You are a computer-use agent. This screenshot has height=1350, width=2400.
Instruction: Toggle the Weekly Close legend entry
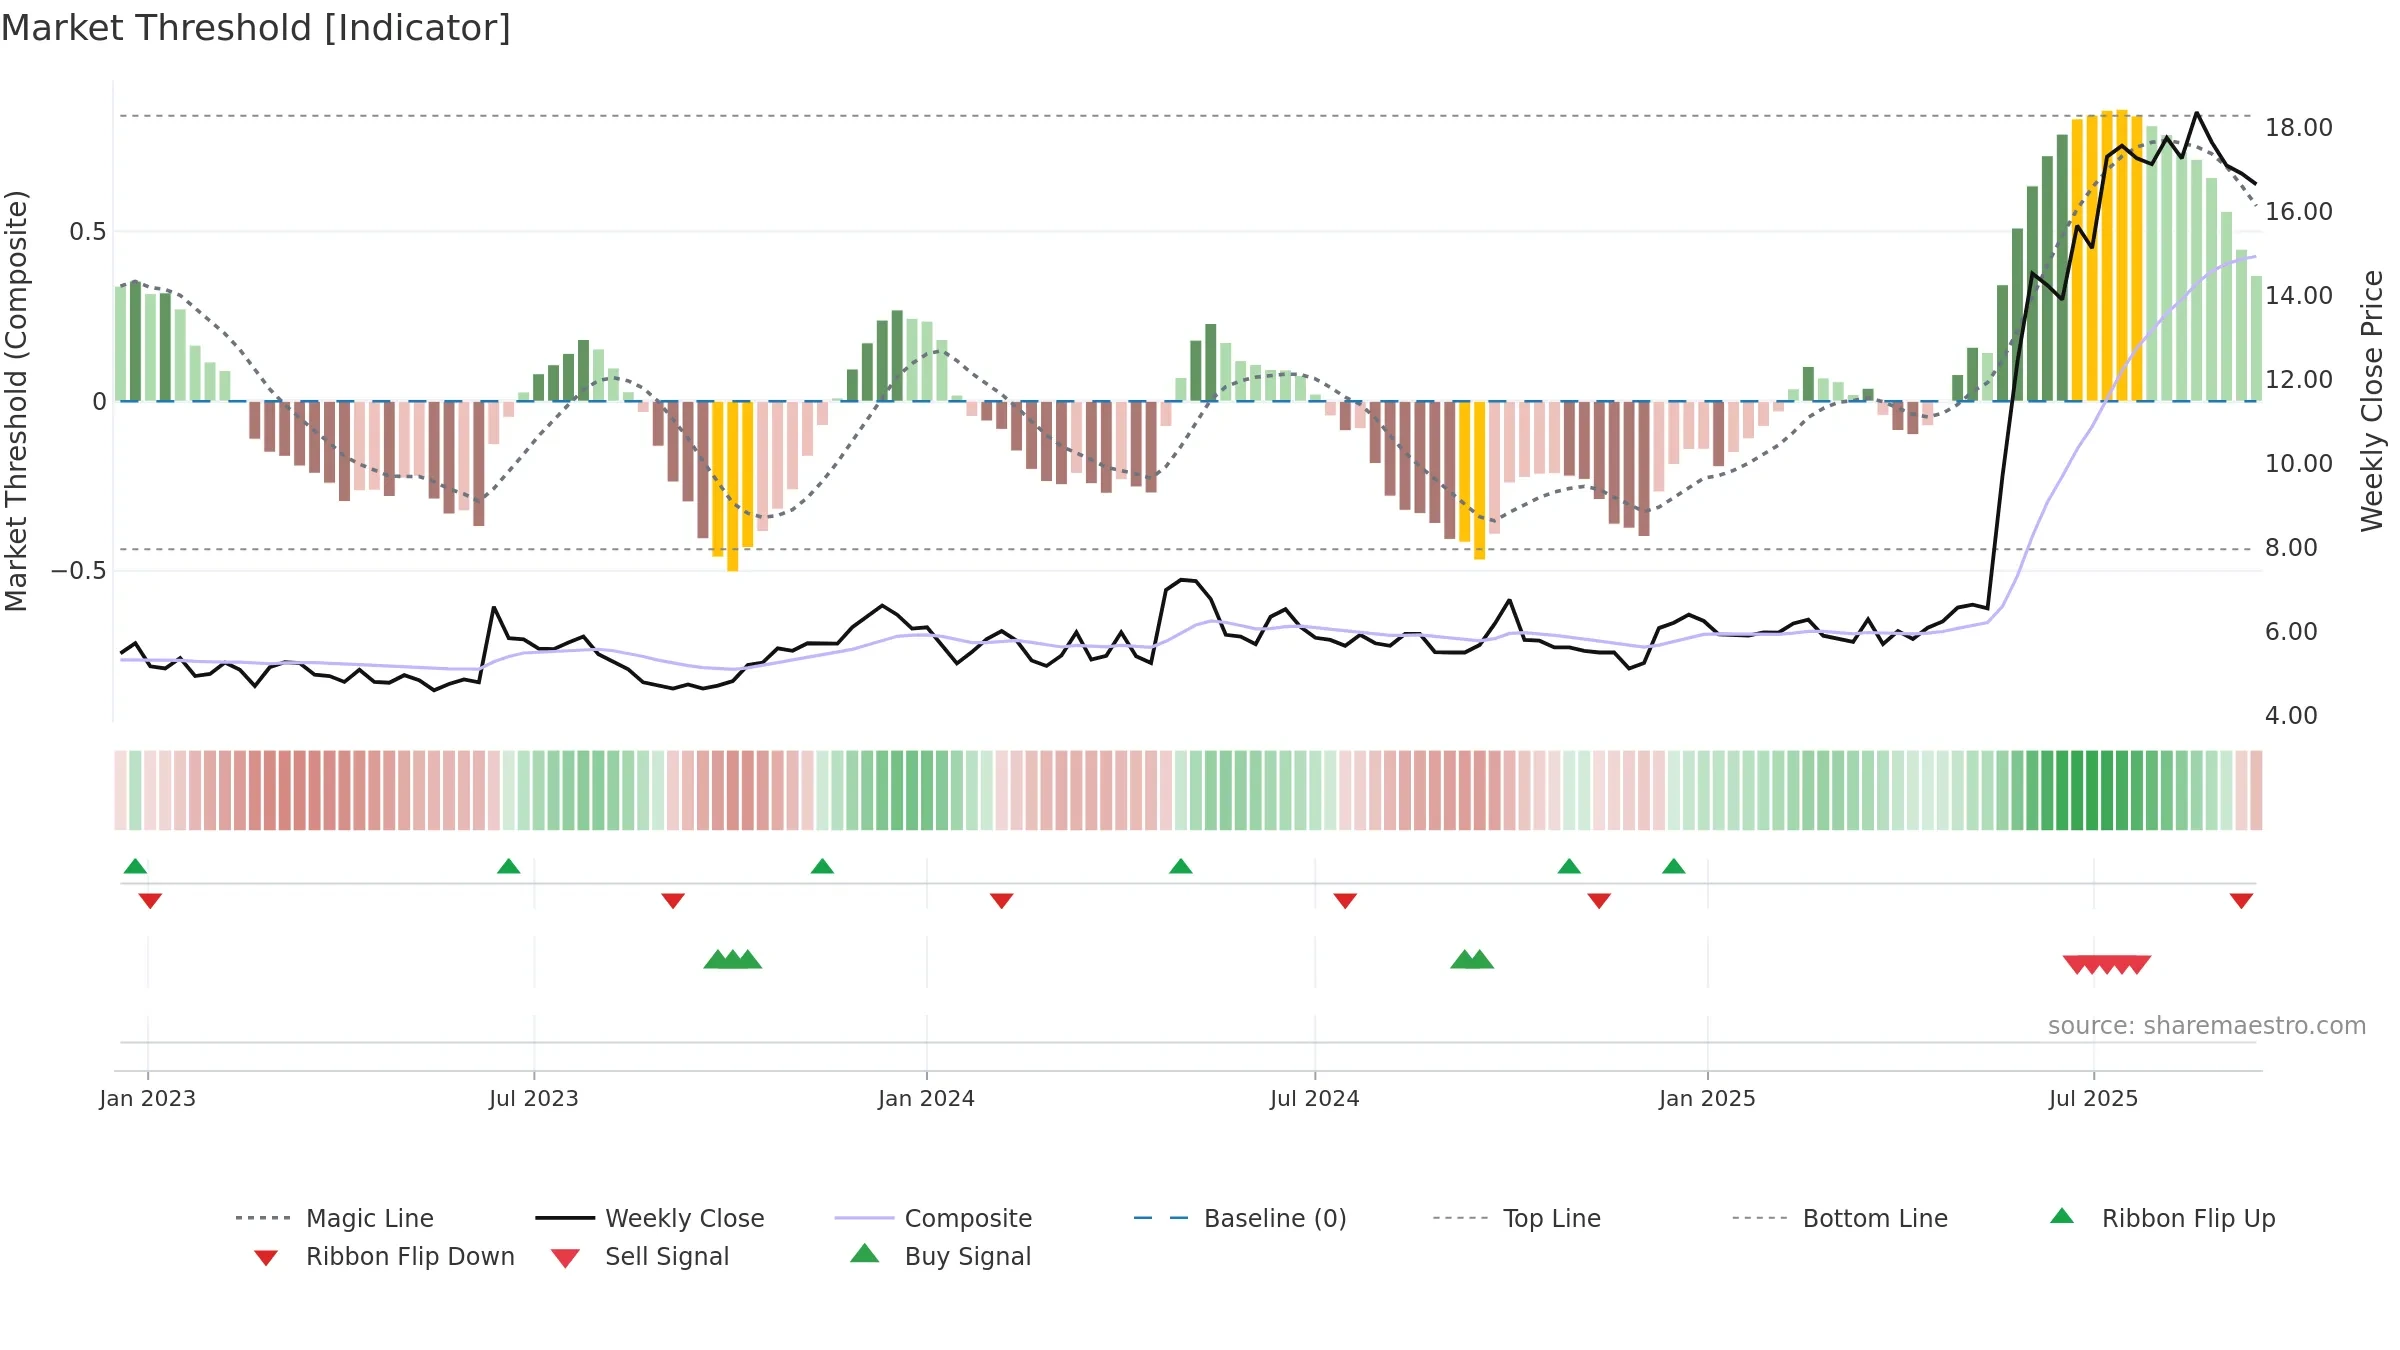pyautogui.click(x=650, y=1218)
